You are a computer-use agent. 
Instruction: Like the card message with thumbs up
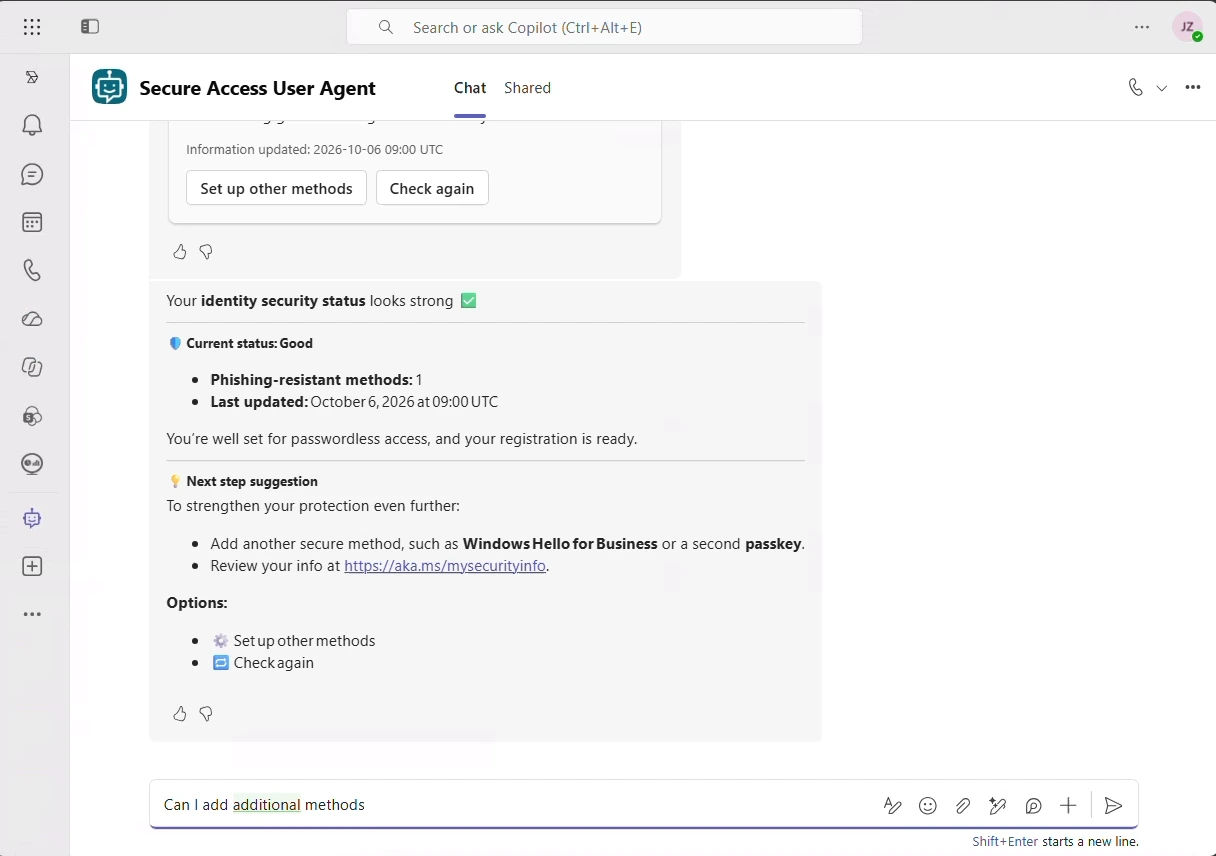coord(180,252)
